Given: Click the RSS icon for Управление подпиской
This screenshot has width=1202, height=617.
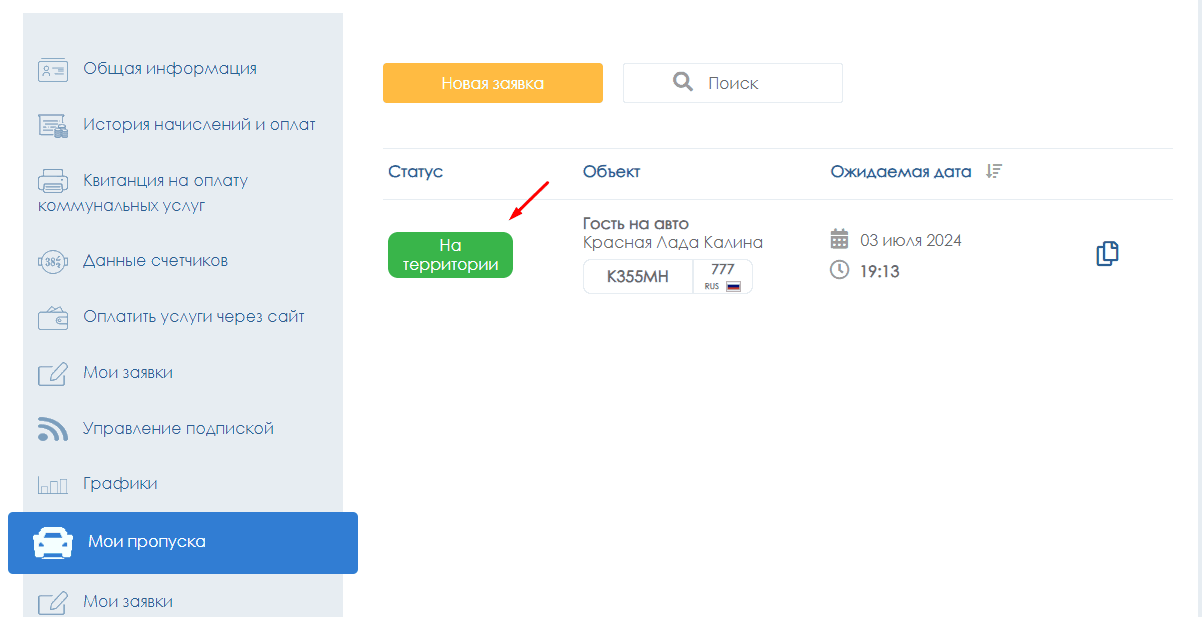Looking at the screenshot, I should [52, 429].
